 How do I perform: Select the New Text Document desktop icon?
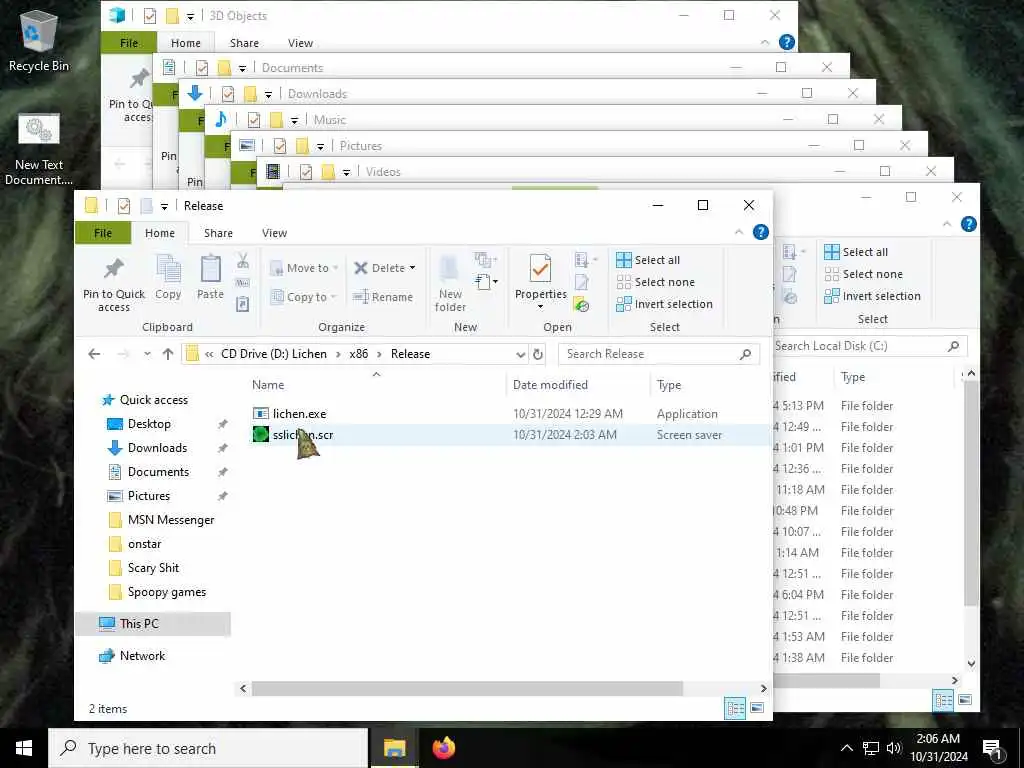click(x=39, y=150)
